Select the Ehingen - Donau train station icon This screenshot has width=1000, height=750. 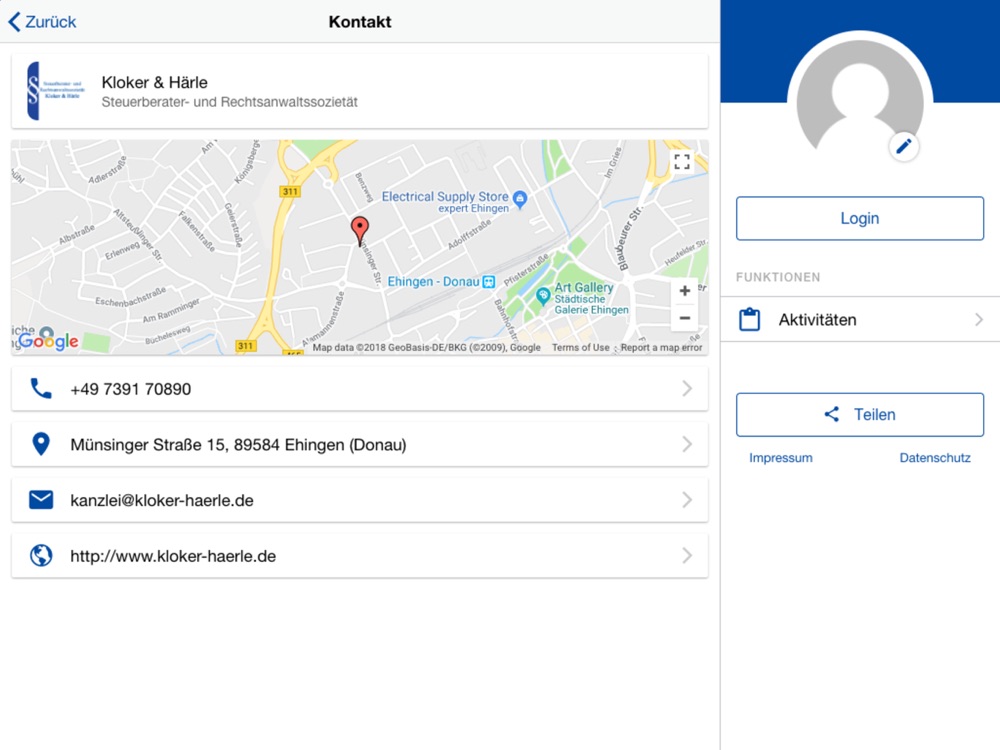tap(489, 281)
